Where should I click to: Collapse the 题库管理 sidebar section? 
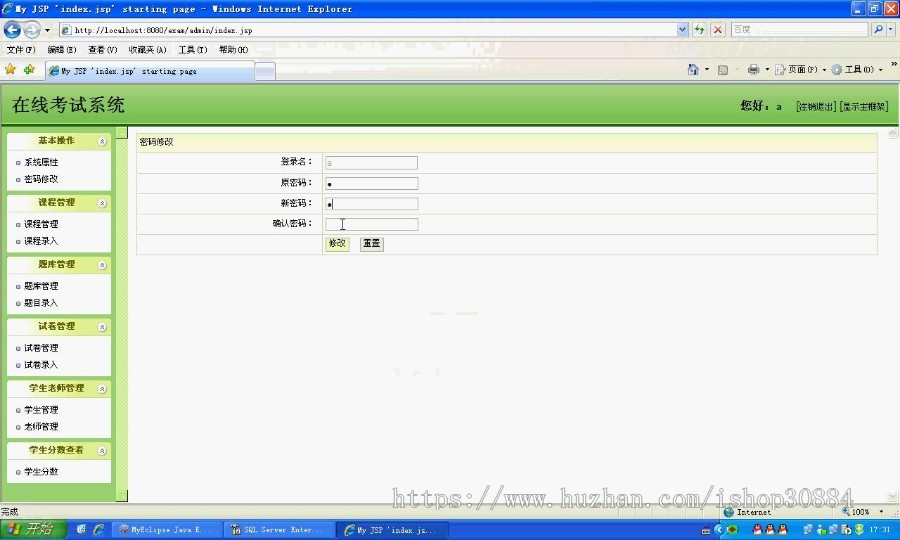(x=102, y=265)
